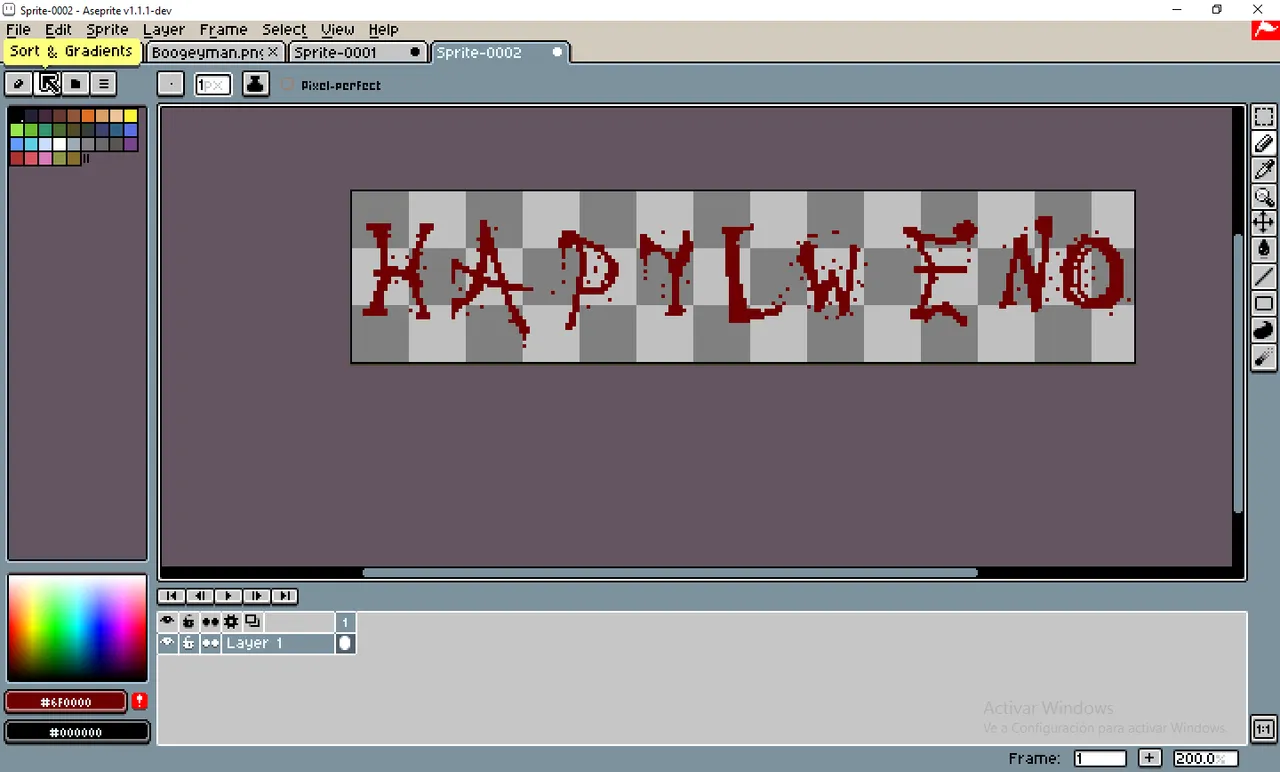Open the Select menu
This screenshot has height=772, width=1280.
click(284, 30)
